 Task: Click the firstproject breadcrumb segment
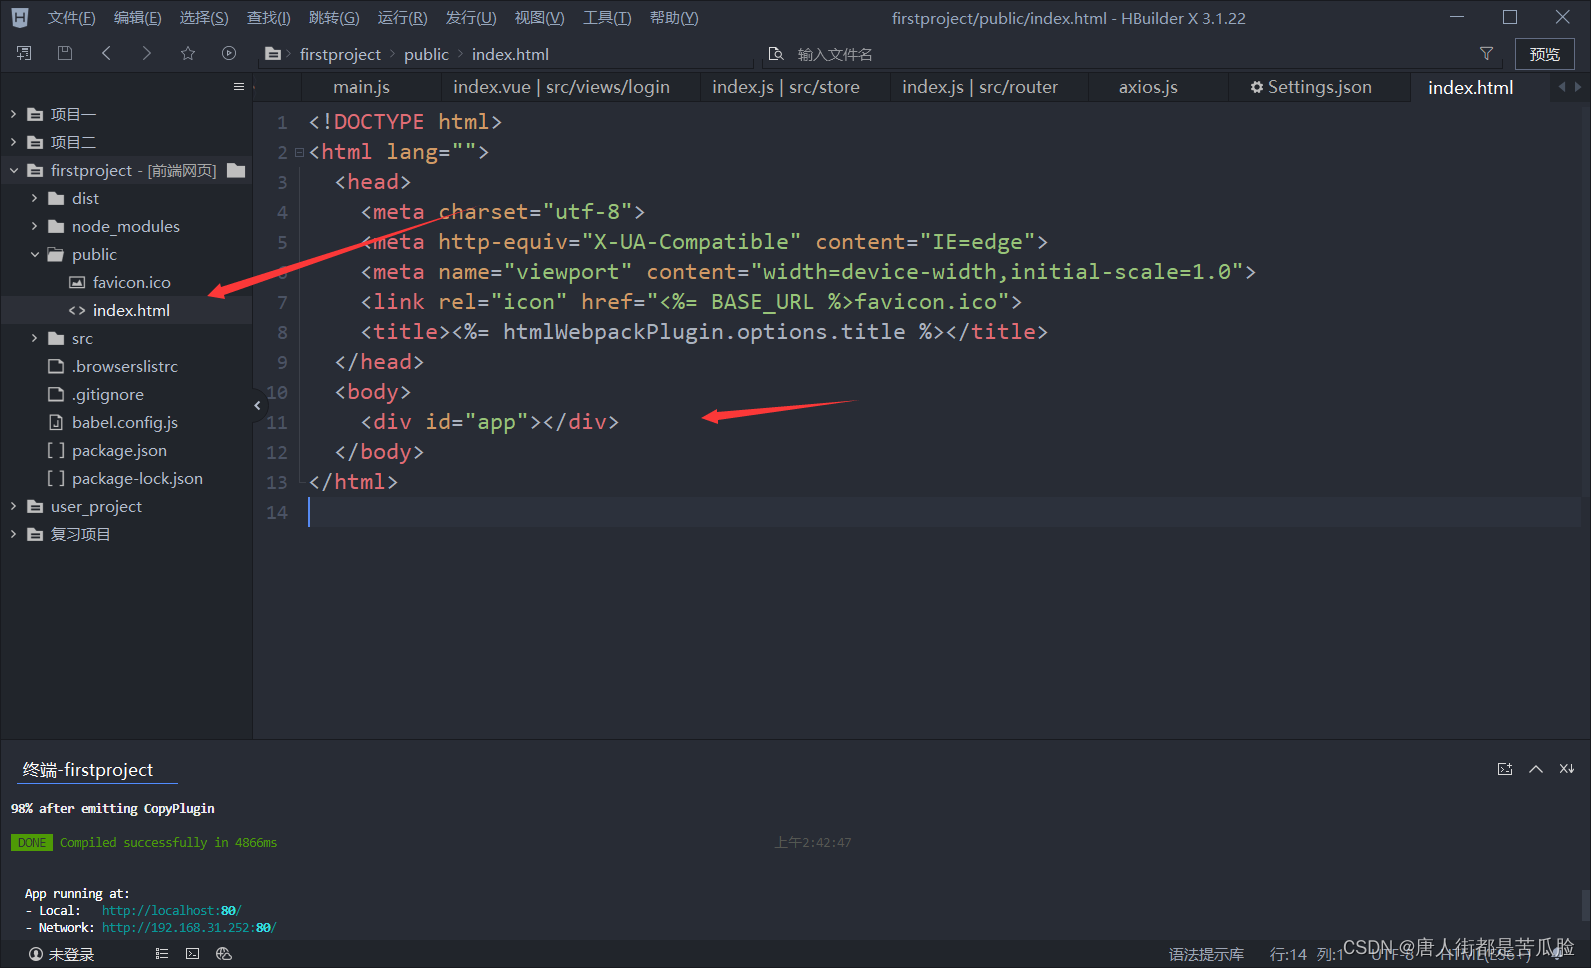point(340,54)
